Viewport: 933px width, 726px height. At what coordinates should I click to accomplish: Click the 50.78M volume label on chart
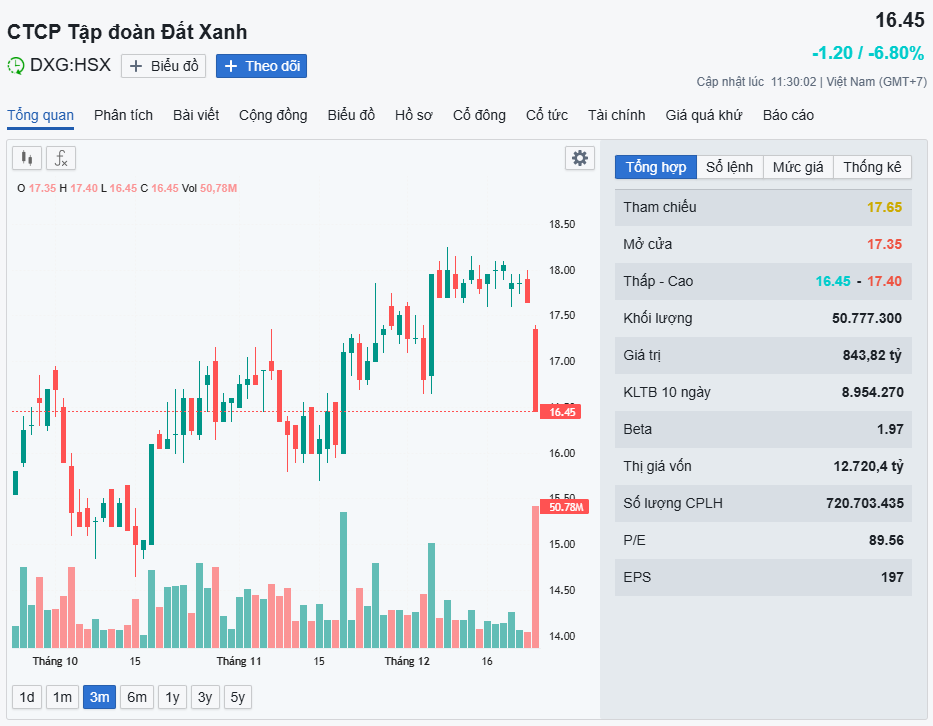pos(565,507)
